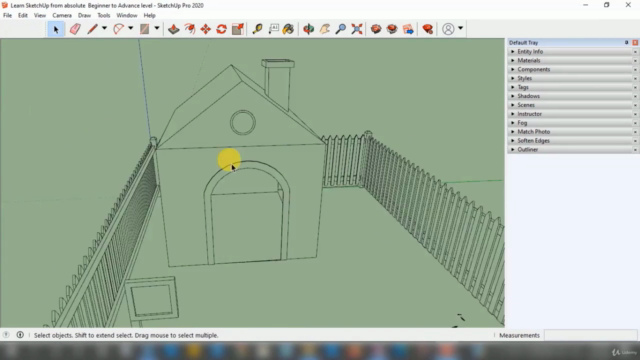Open the Window menu
Viewport: 640px width, 360px height.
pos(127,16)
